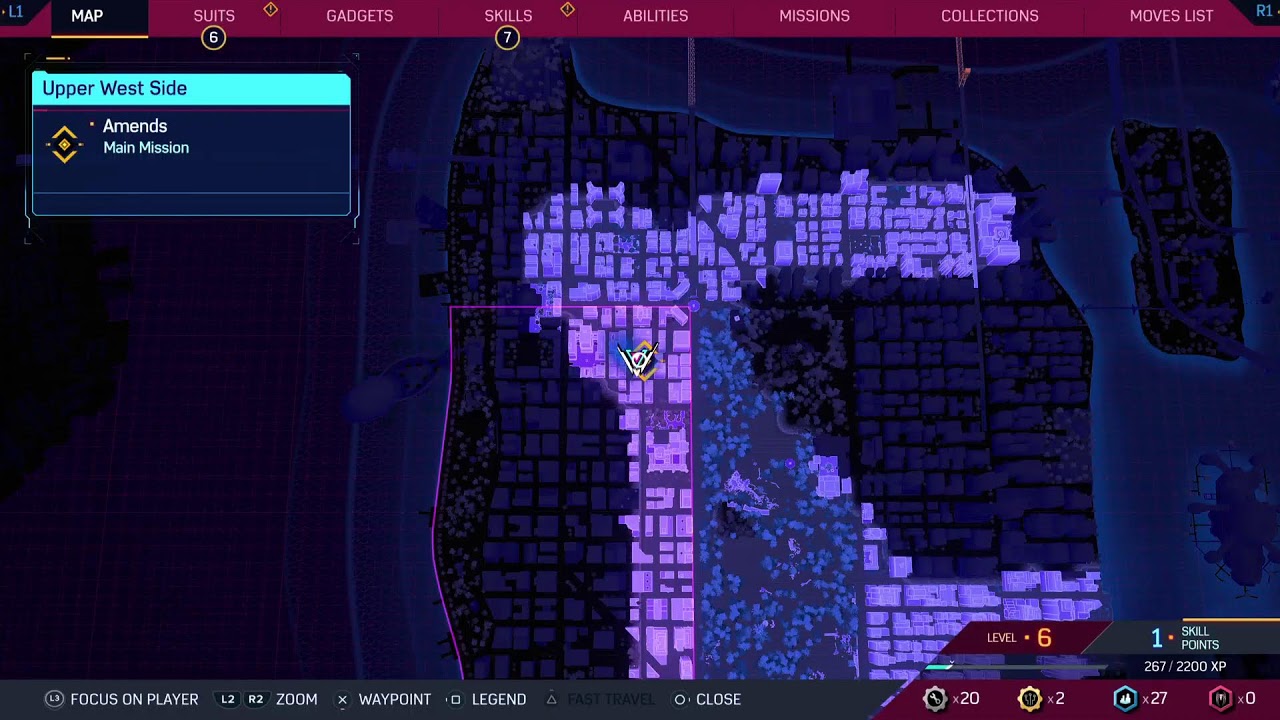
Task: Click the diamond alert icon beside Skills
Action: 567,10
